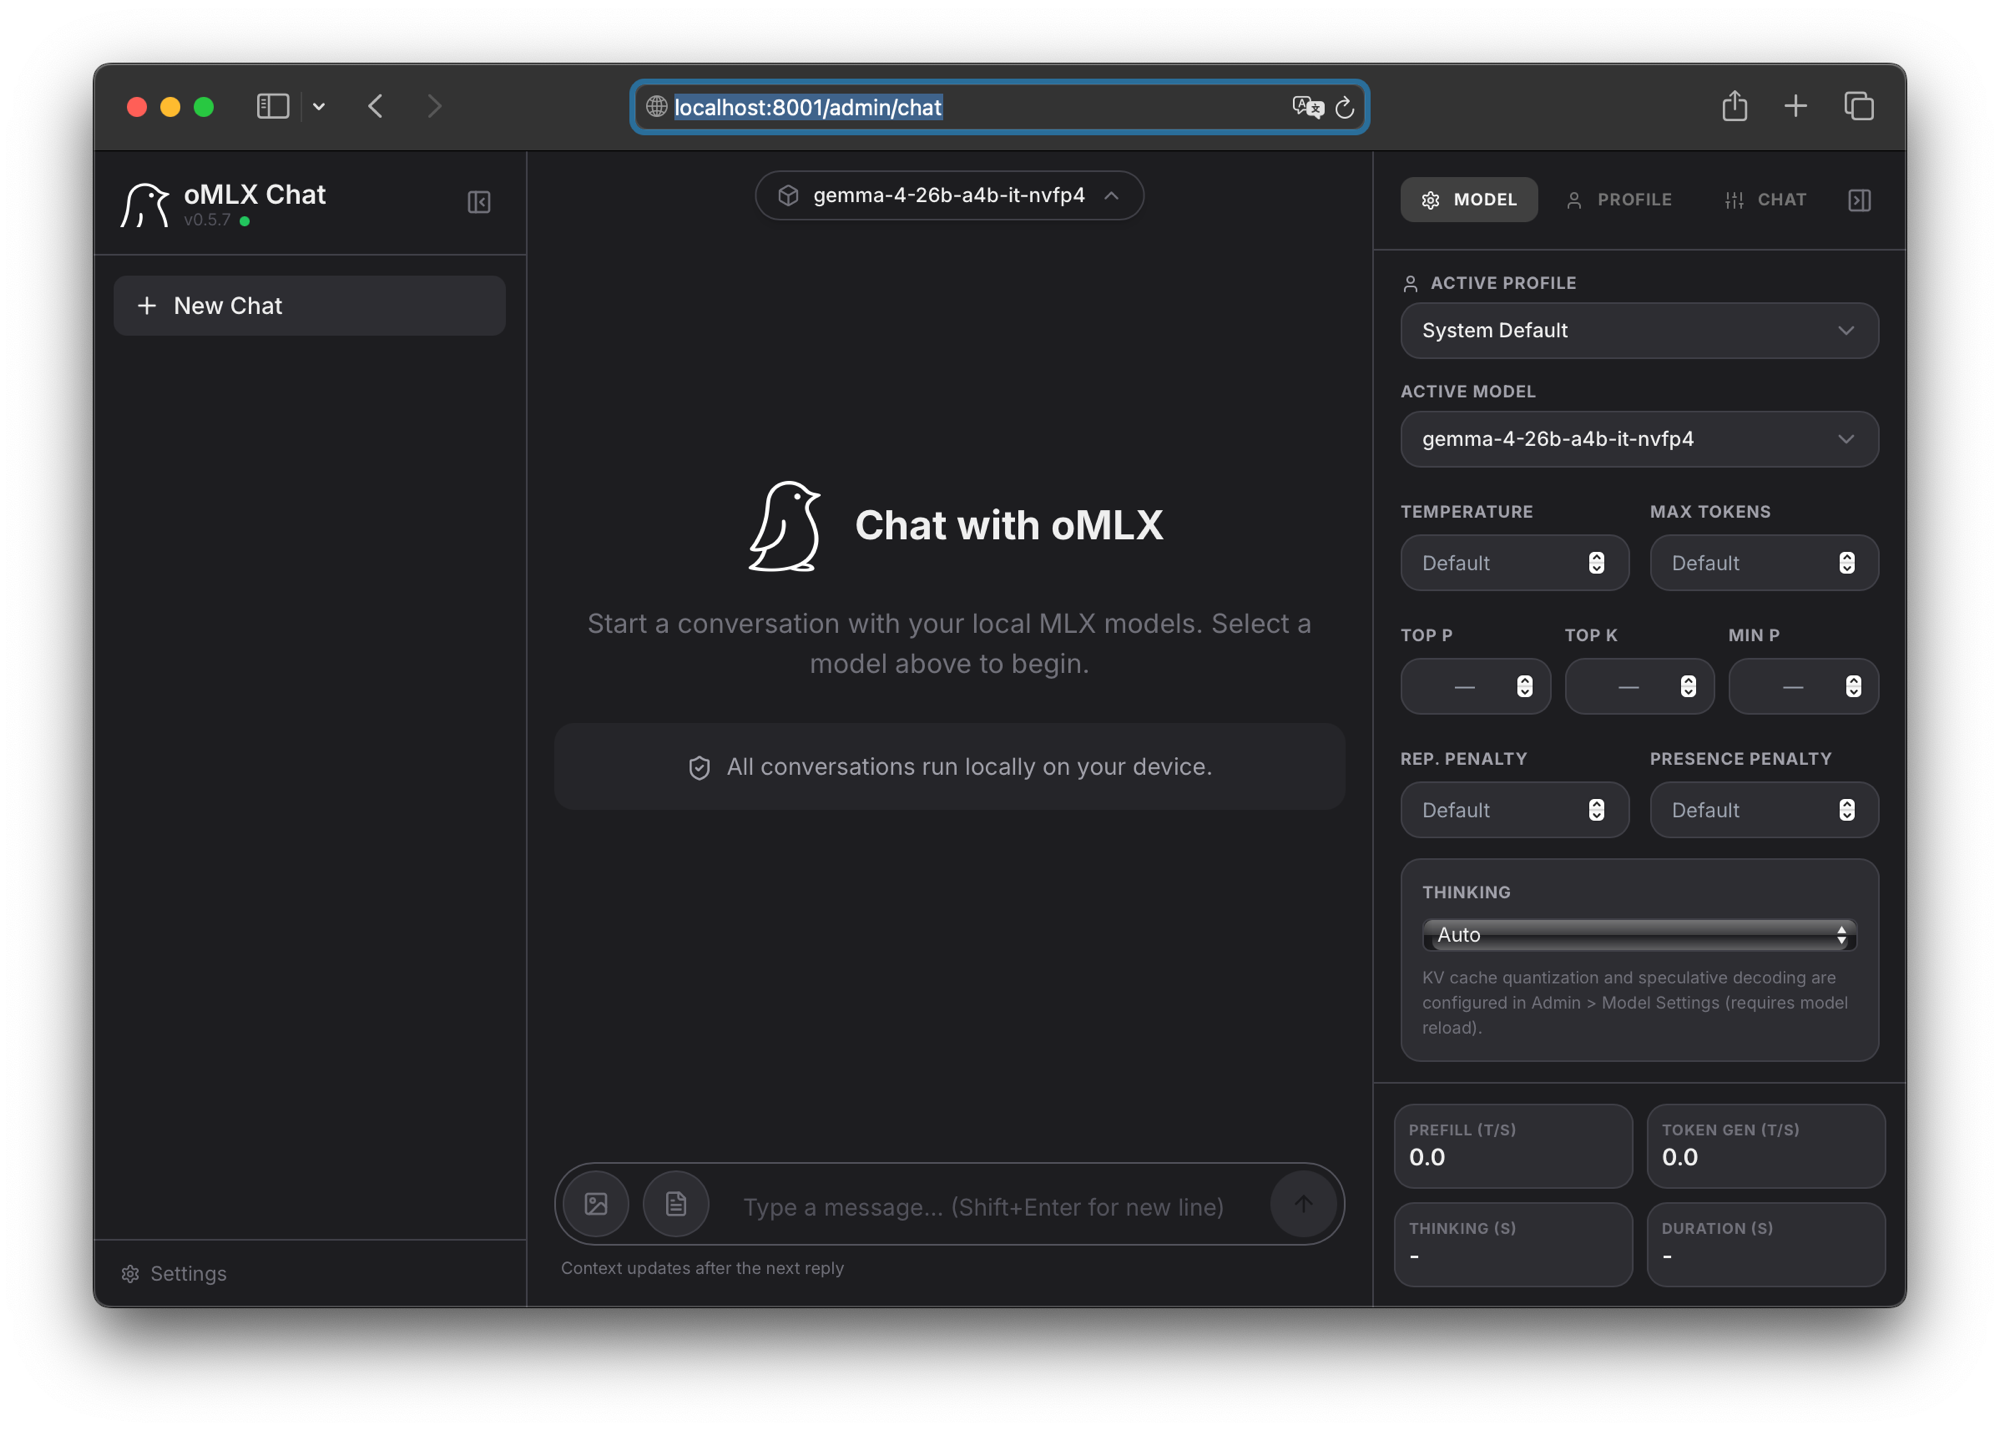Image resolution: width=2000 pixels, height=1431 pixels.
Task: Adjust the Min P stepper arrows
Action: (1853, 687)
